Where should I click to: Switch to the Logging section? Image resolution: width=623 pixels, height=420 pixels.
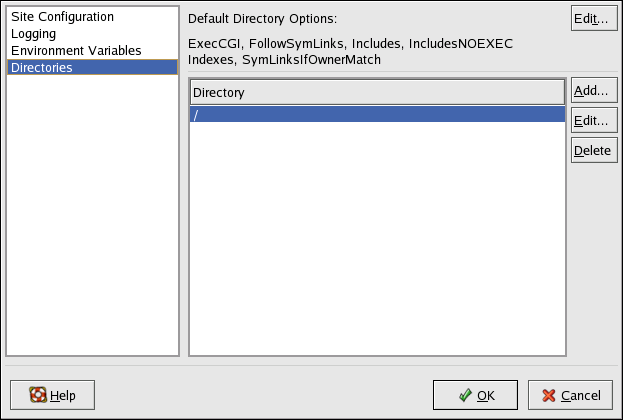pyautogui.click(x=33, y=34)
